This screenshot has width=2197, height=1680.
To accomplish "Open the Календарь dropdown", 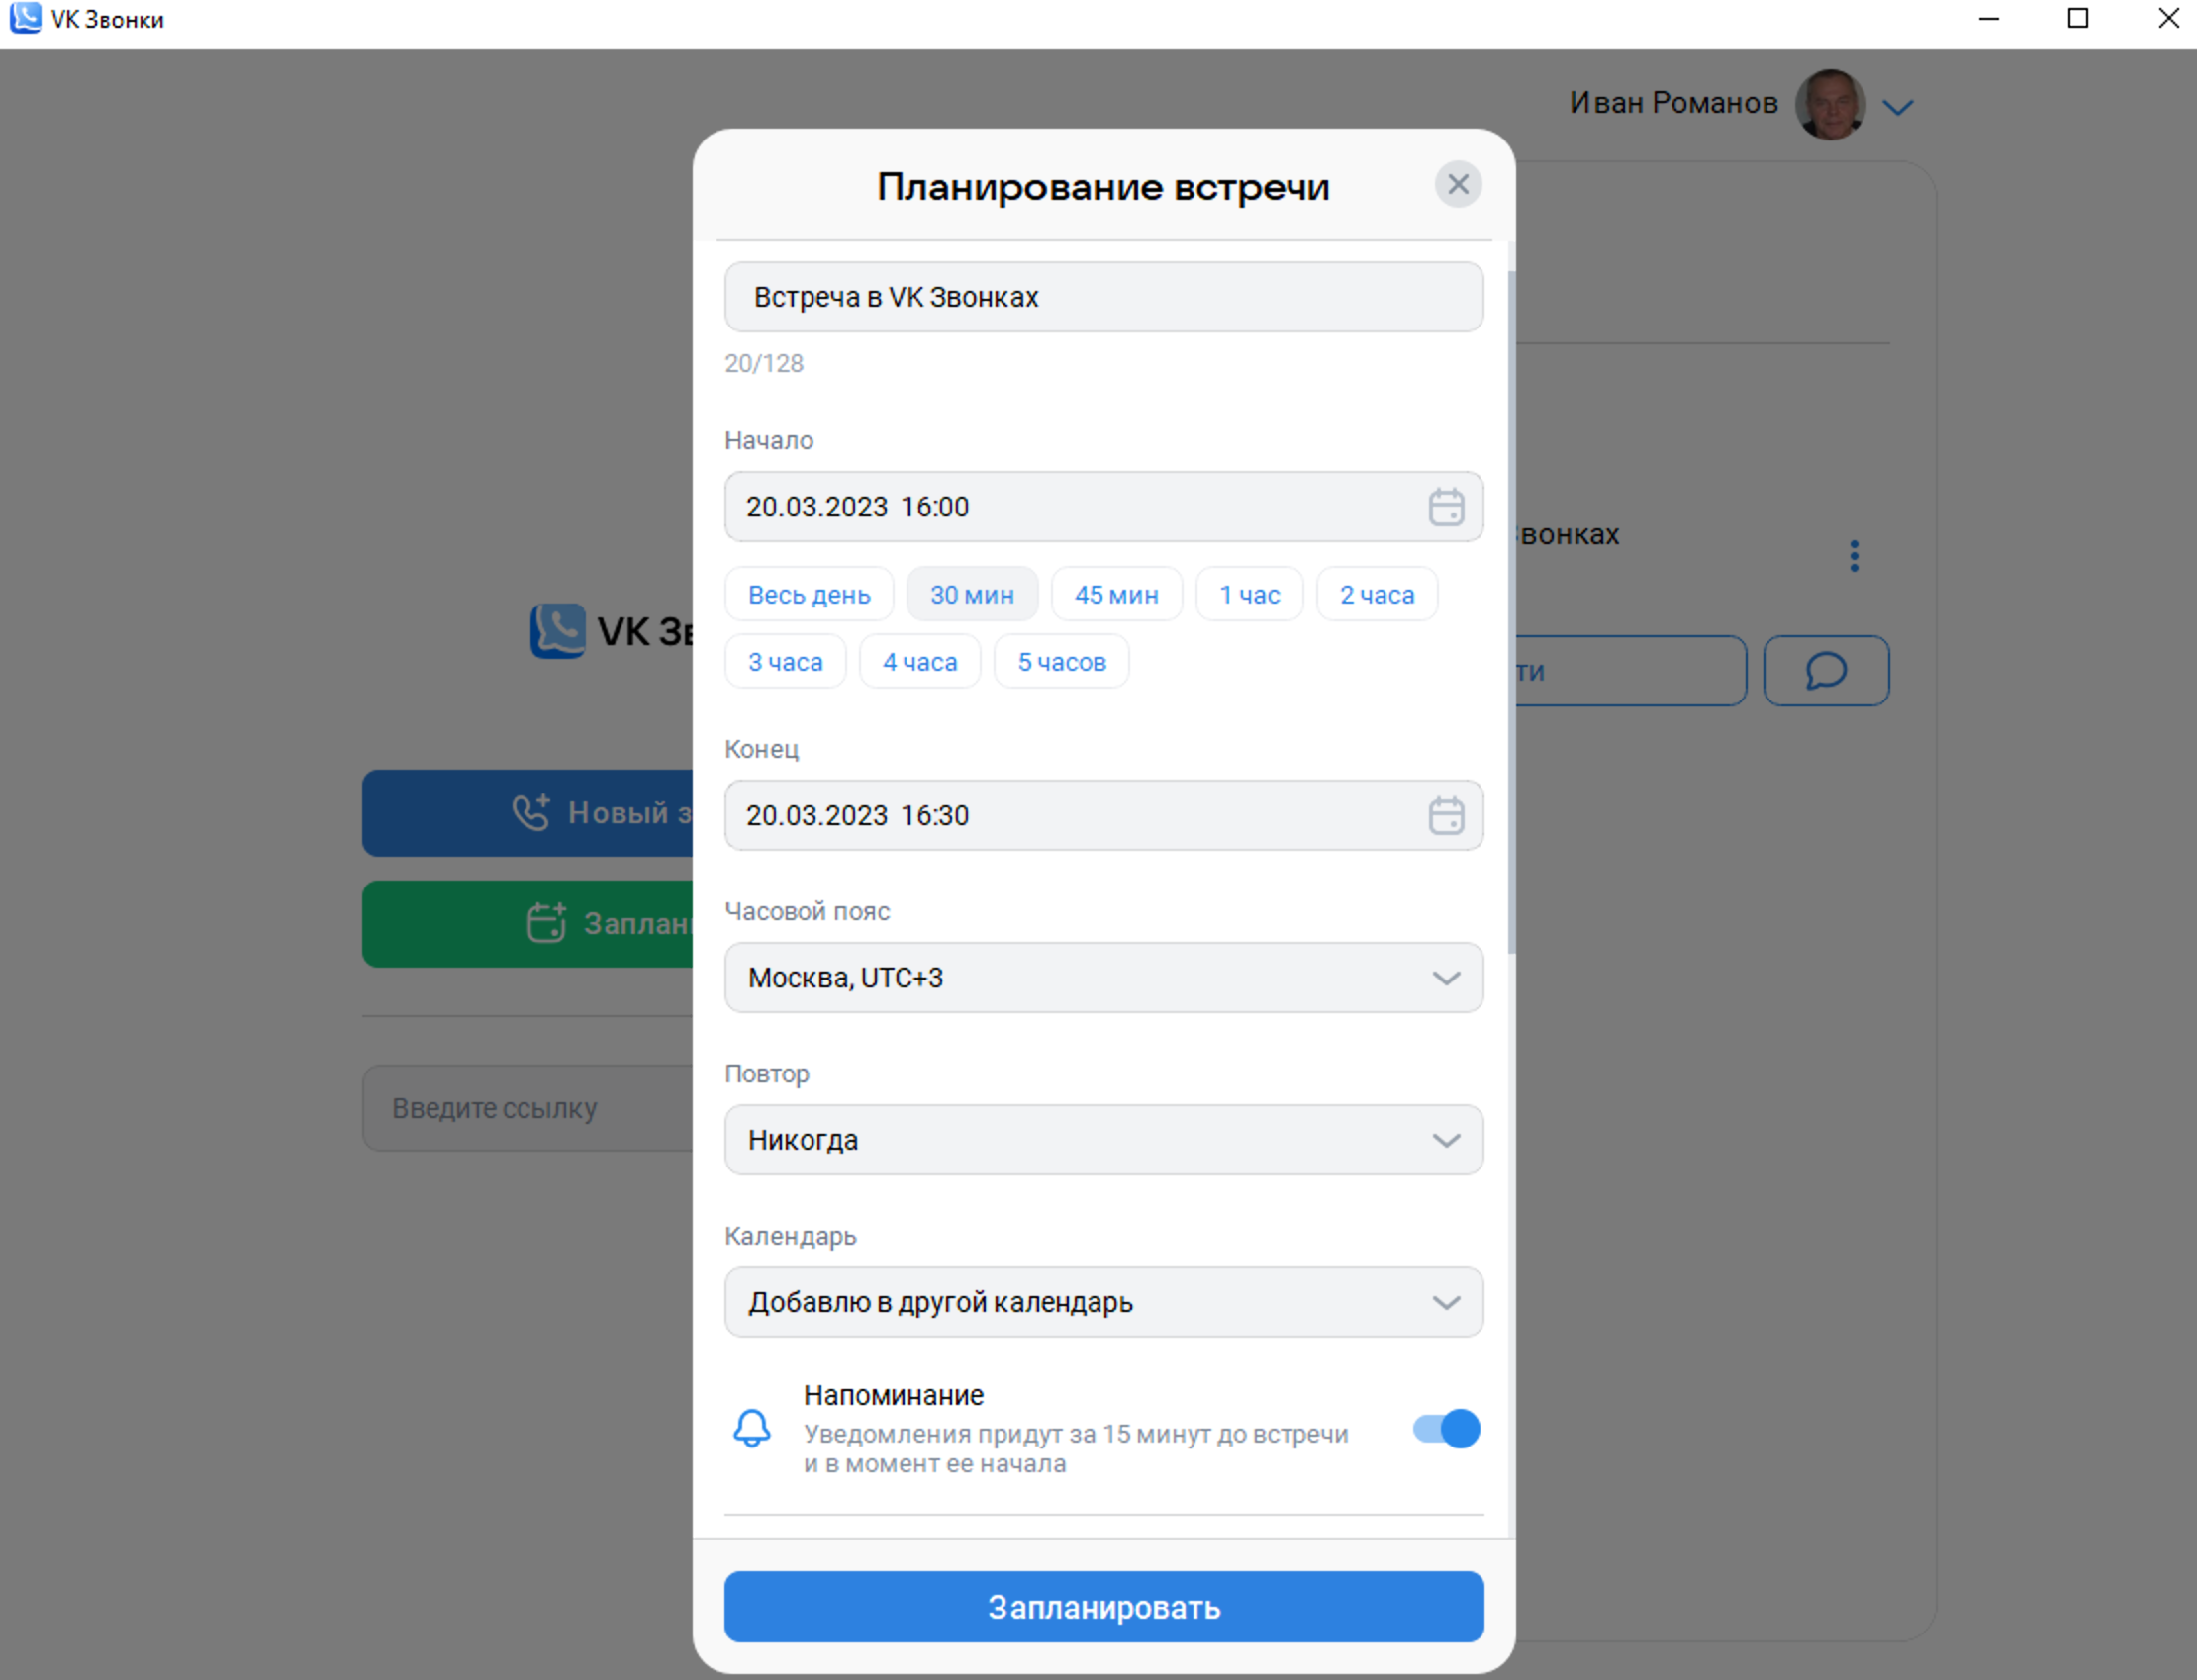I will coord(1104,1302).
